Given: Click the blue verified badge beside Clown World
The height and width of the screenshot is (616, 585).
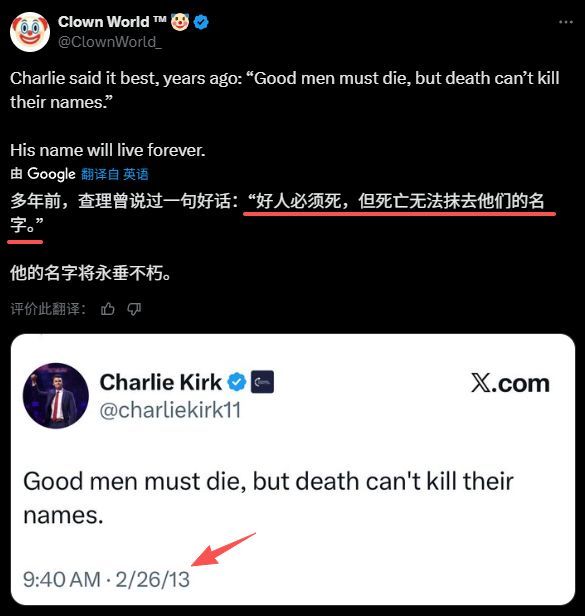Looking at the screenshot, I should 201,22.
